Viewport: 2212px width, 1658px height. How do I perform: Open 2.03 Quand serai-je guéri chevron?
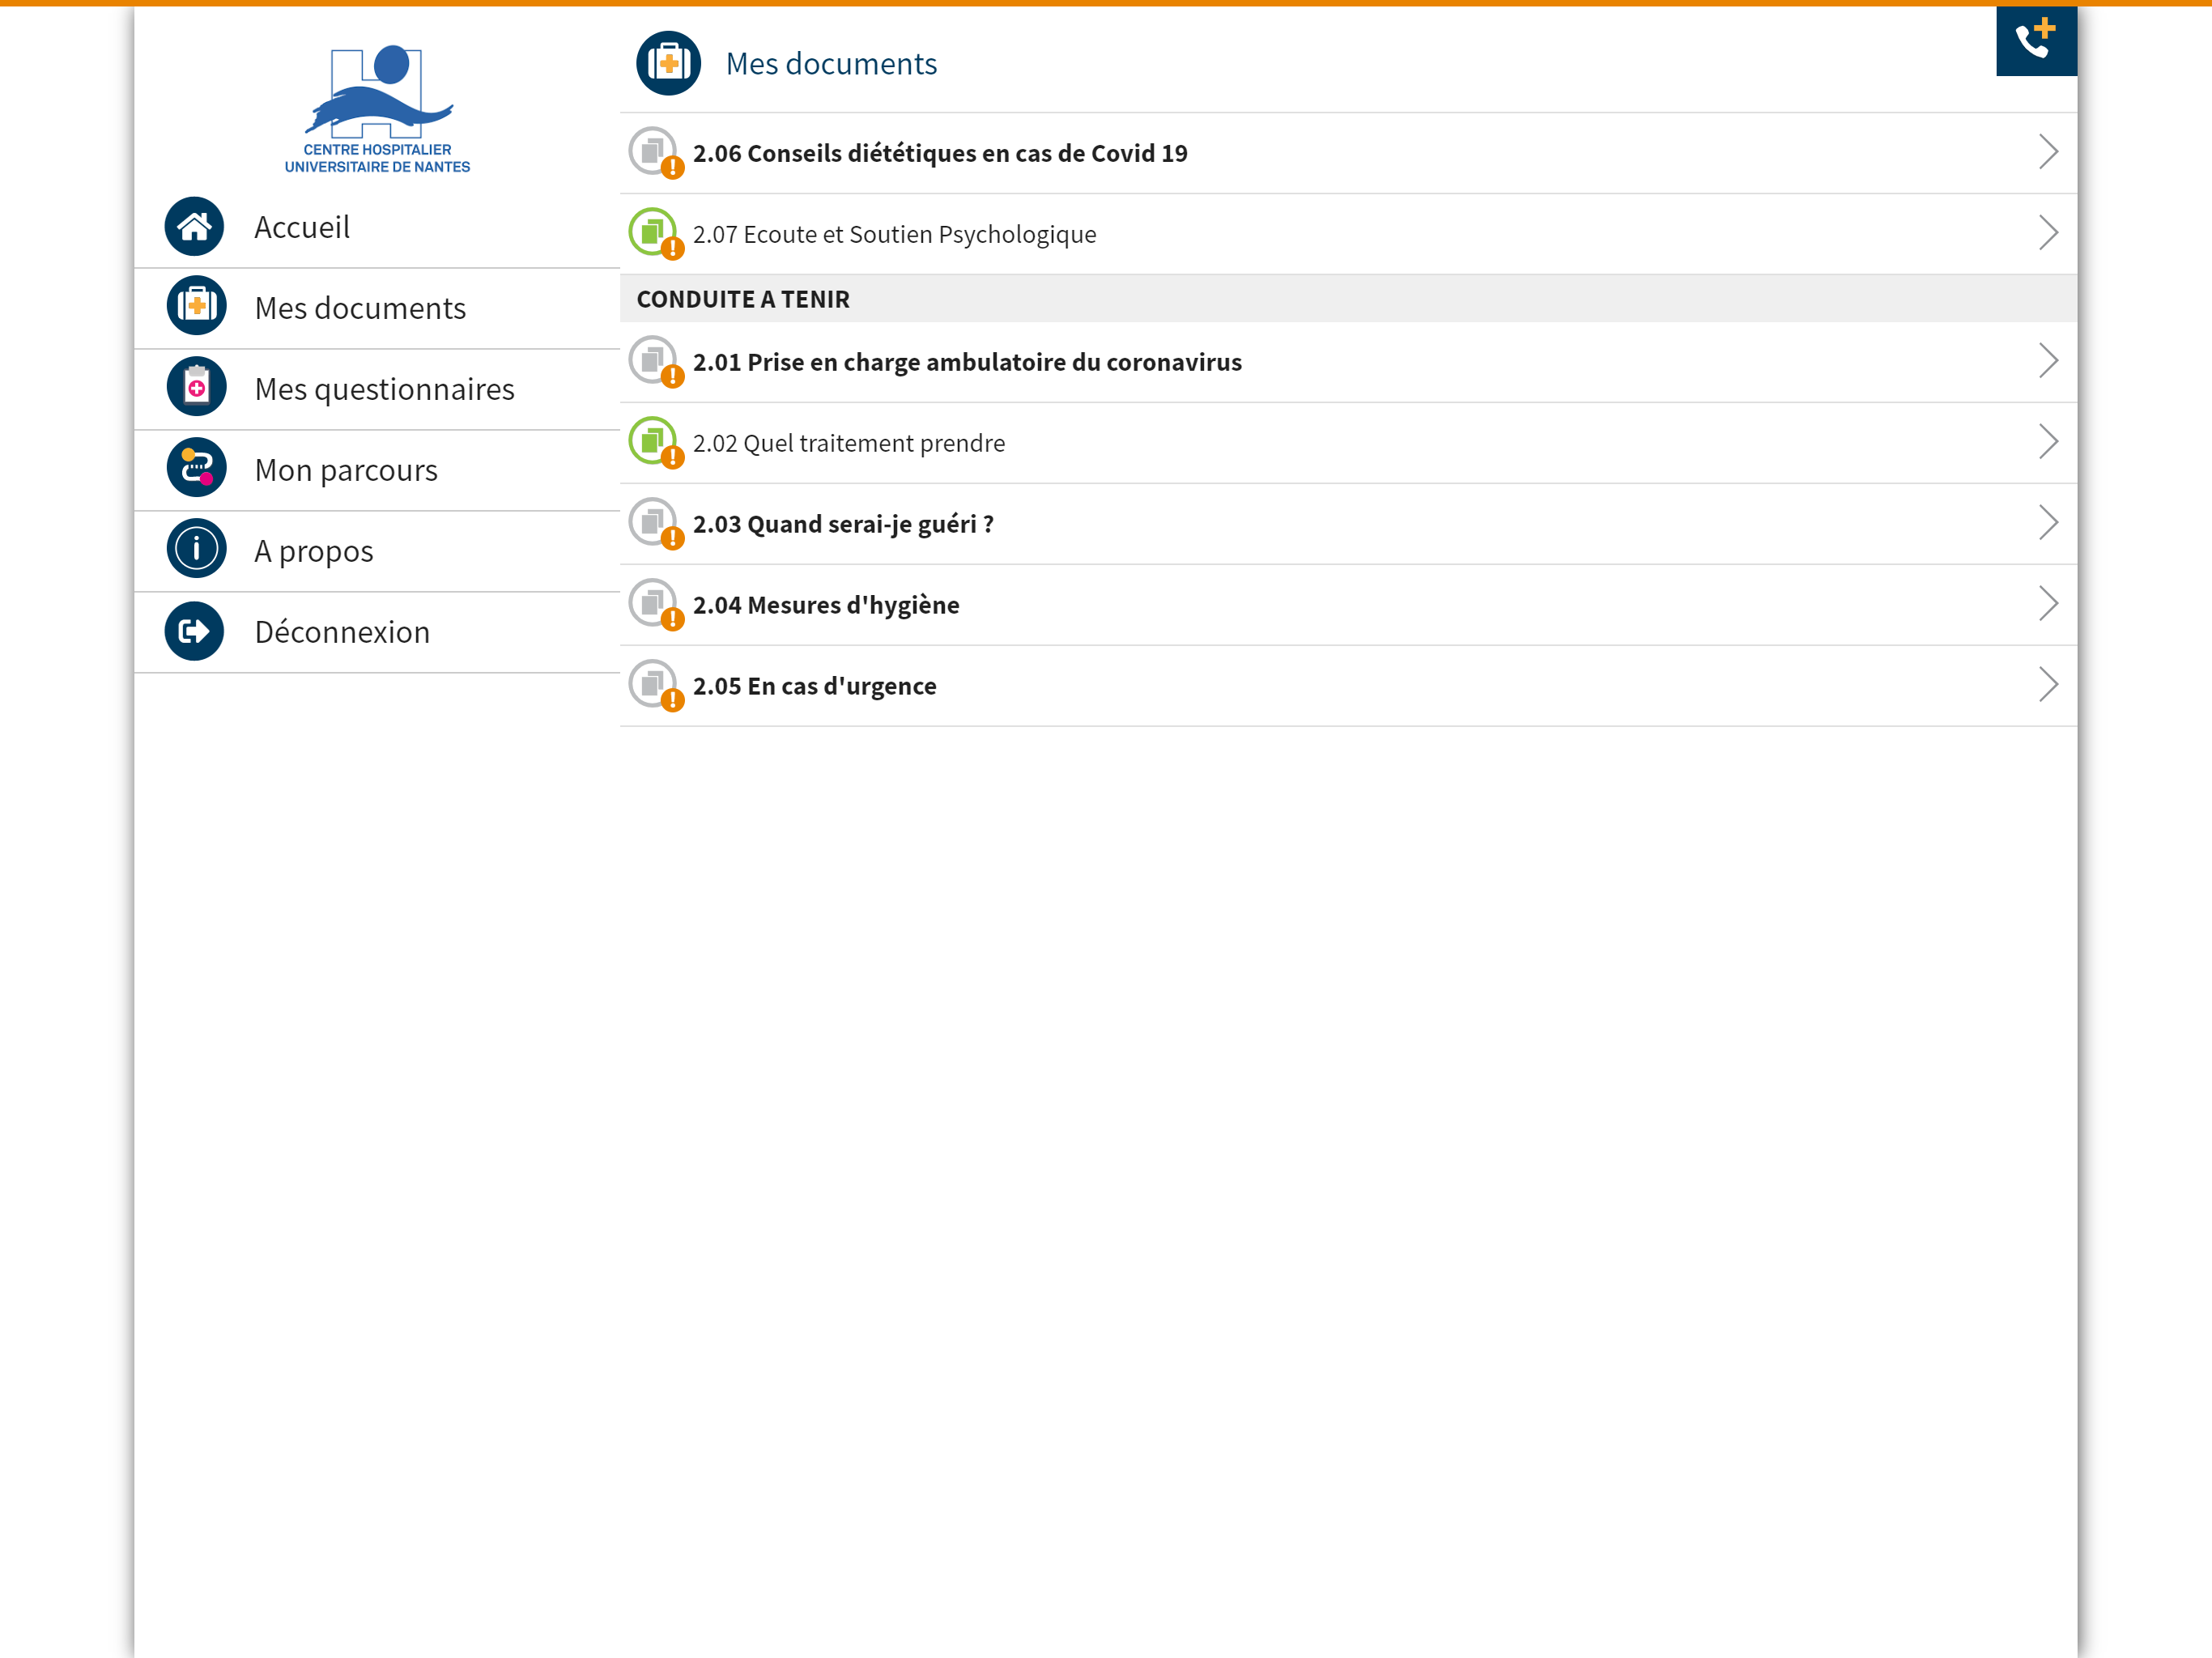coord(2047,523)
